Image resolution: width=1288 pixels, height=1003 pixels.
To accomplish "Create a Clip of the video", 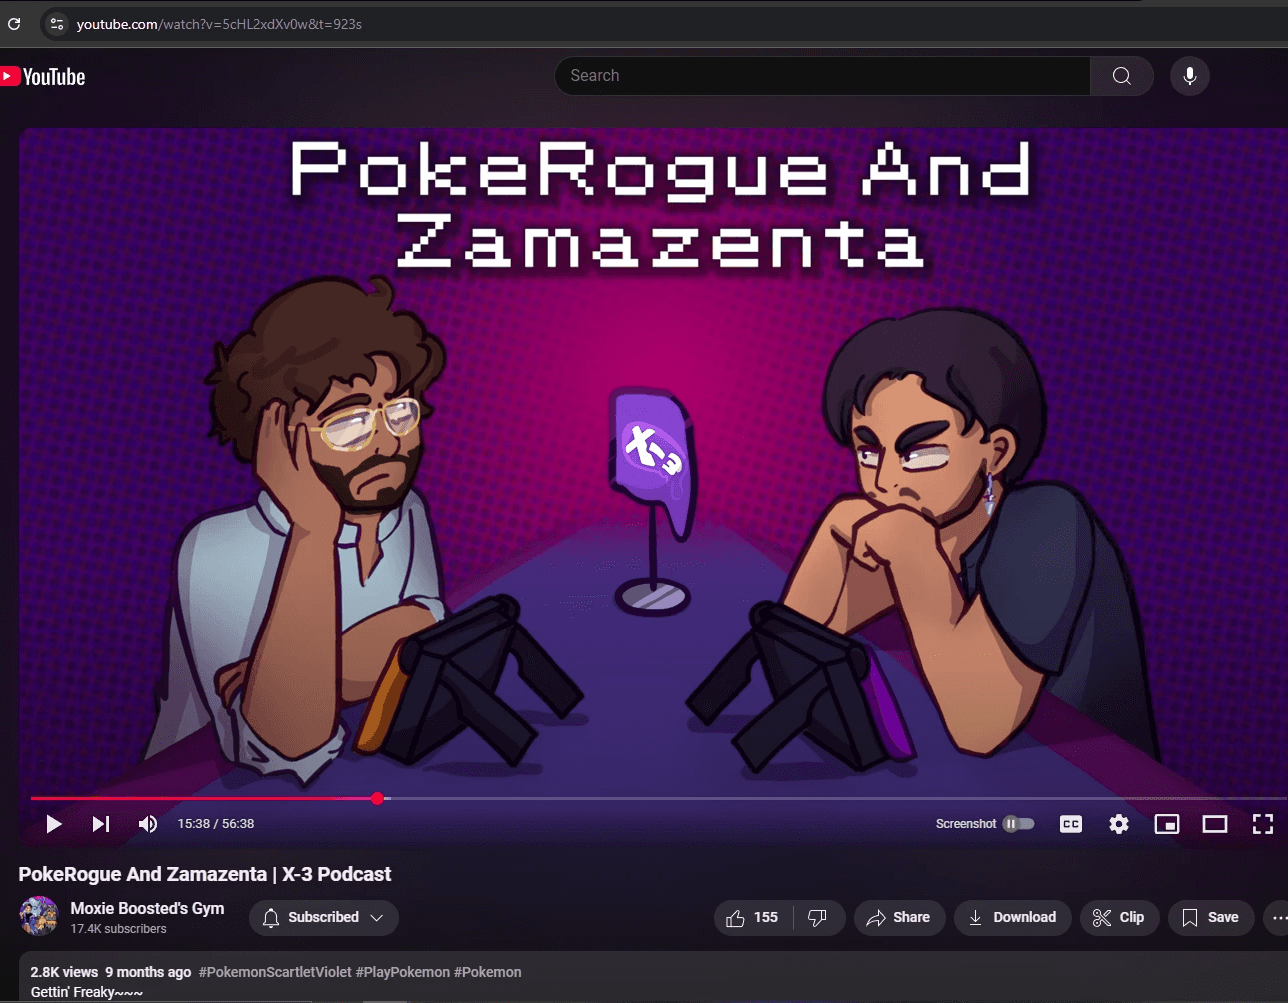I will pyautogui.click(x=1119, y=918).
